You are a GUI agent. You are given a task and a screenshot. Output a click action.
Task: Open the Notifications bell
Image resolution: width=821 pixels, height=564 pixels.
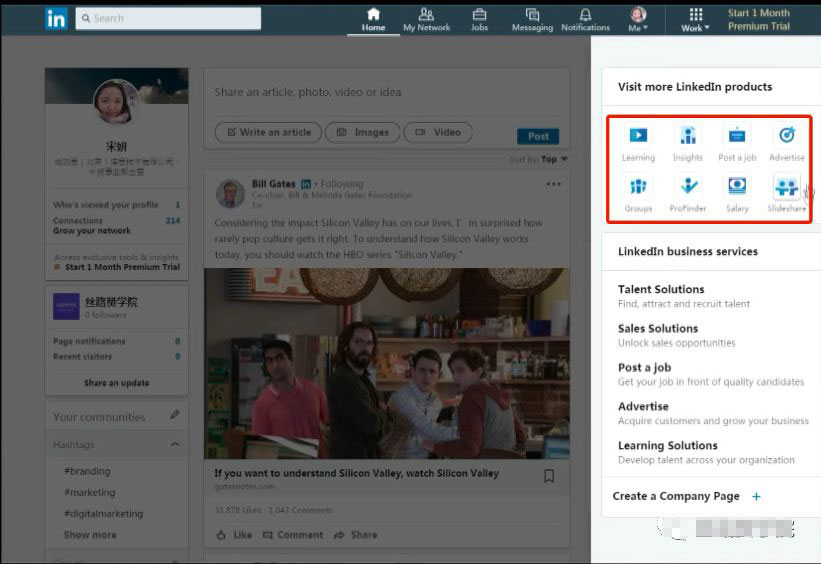pos(585,20)
